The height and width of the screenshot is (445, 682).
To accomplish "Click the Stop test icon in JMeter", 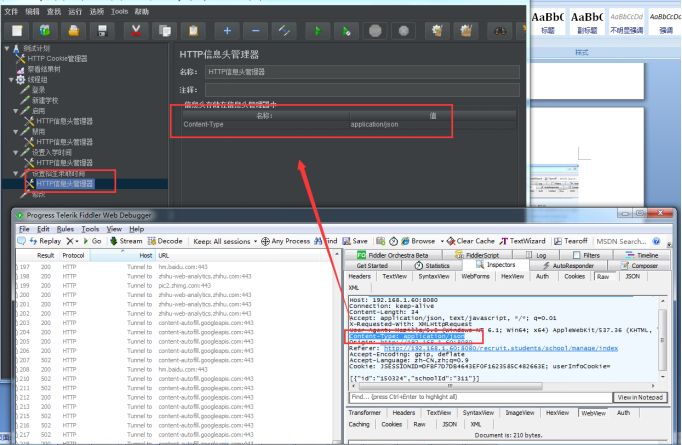I will coord(375,31).
